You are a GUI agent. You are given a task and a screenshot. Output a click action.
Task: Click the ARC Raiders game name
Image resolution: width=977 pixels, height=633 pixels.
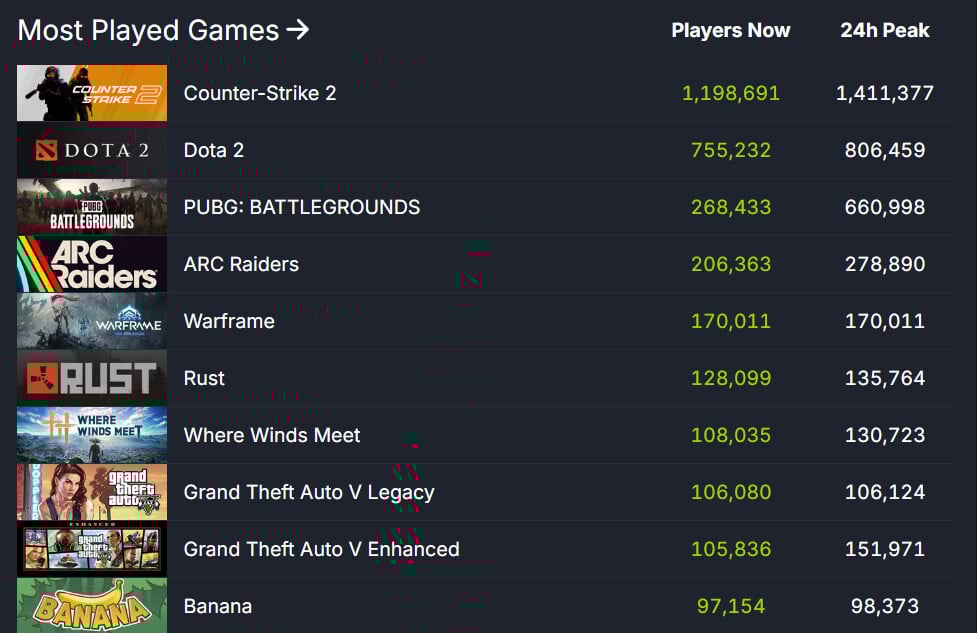pyautogui.click(x=241, y=264)
